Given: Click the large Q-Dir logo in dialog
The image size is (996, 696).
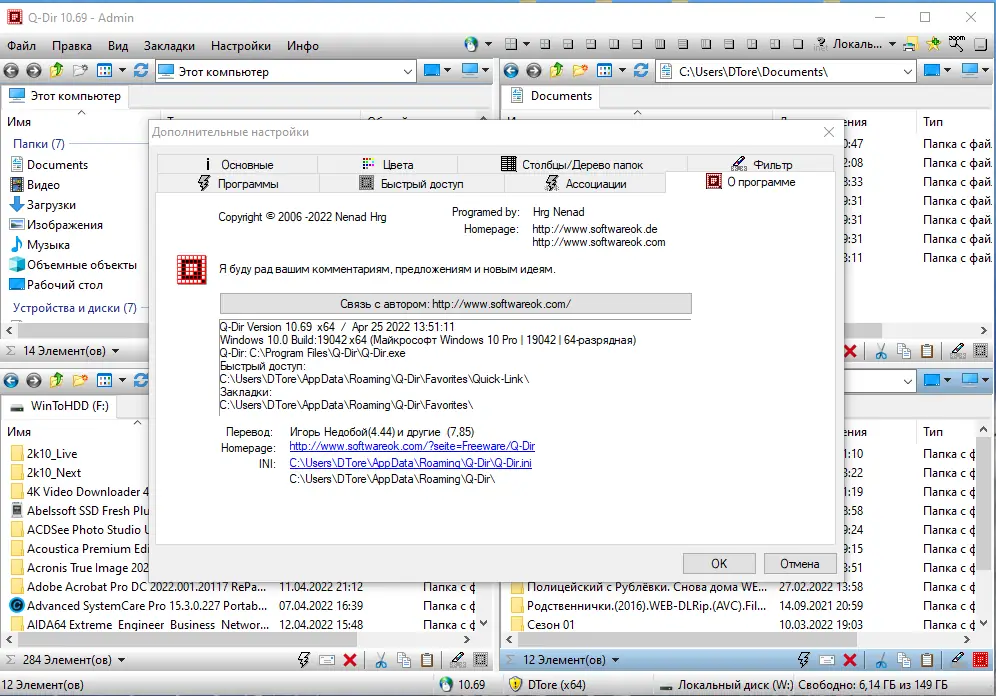Looking at the screenshot, I should [191, 269].
